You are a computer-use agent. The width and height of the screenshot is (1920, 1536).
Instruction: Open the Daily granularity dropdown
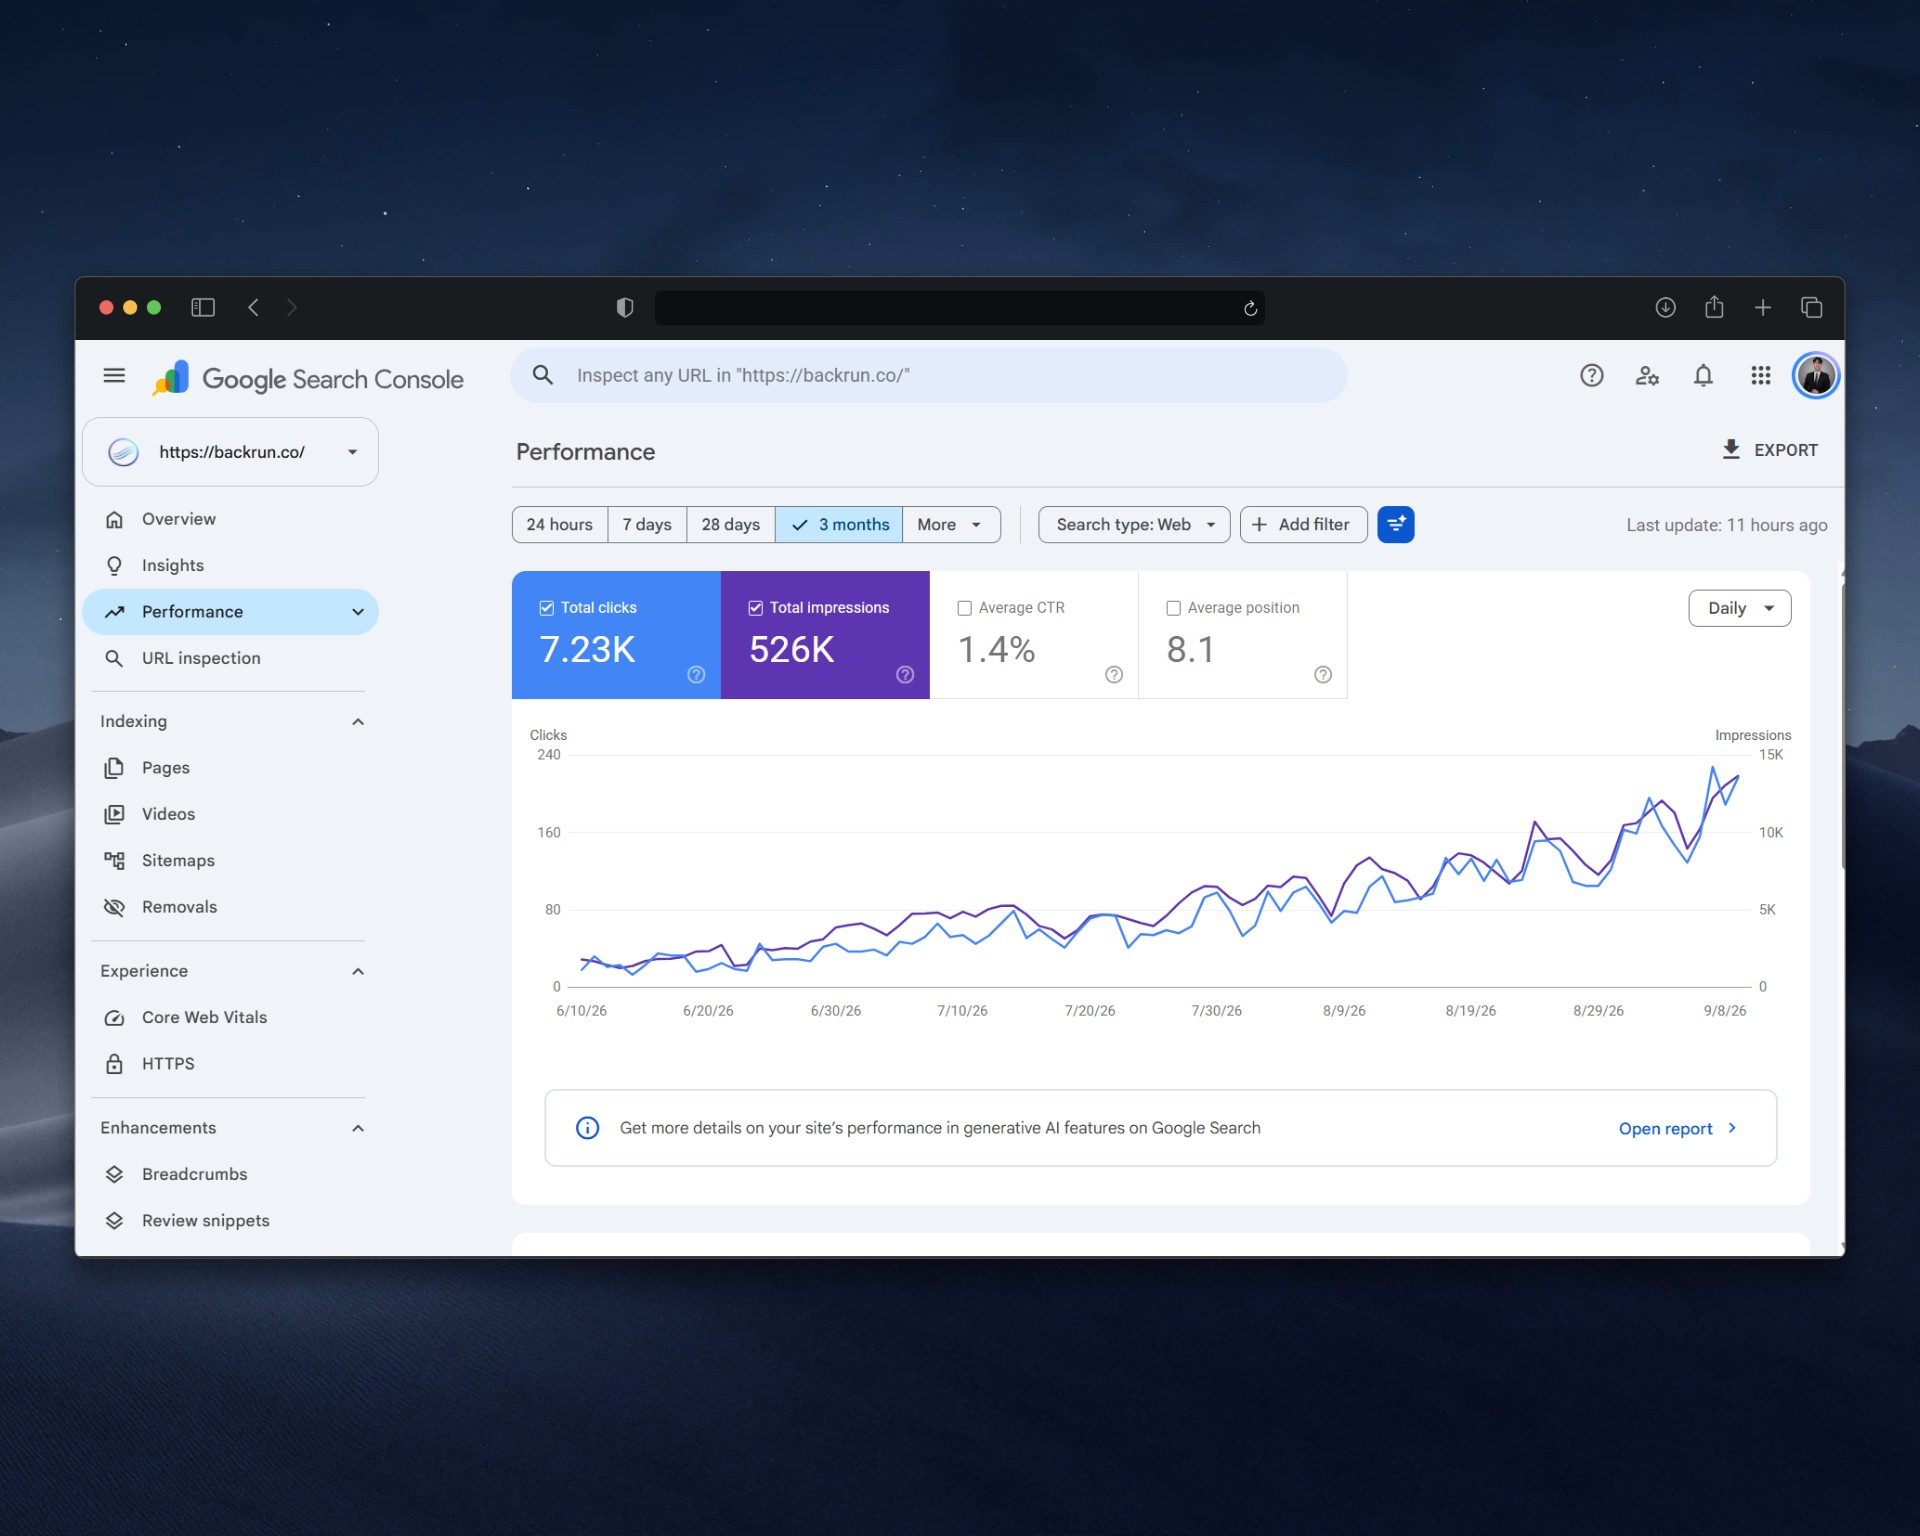click(x=1739, y=608)
